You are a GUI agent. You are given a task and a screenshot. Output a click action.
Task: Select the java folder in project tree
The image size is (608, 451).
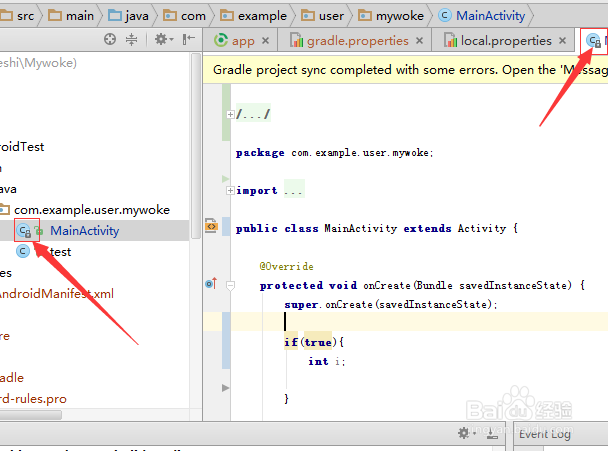[8, 189]
